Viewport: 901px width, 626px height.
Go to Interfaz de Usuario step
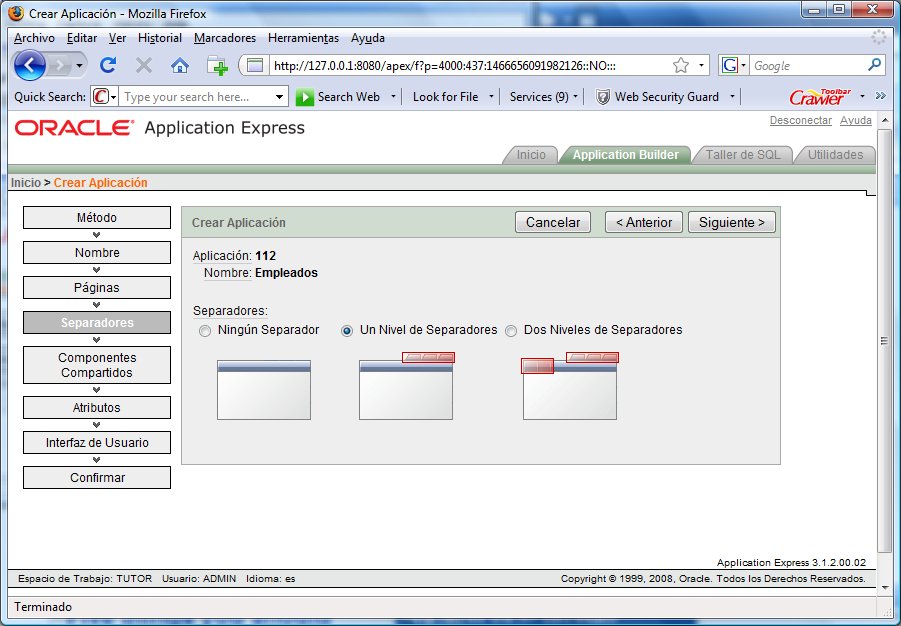(x=97, y=443)
